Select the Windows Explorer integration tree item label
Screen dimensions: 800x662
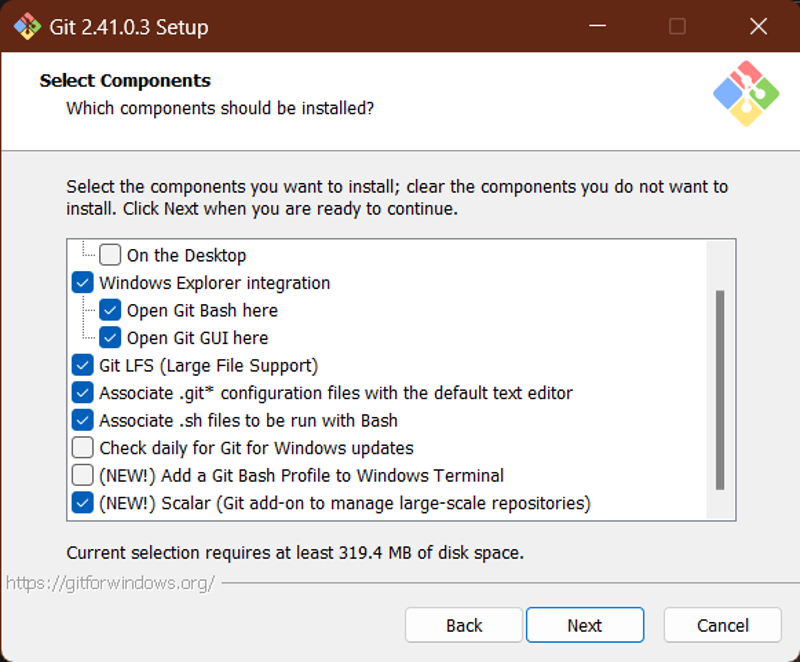click(x=215, y=283)
